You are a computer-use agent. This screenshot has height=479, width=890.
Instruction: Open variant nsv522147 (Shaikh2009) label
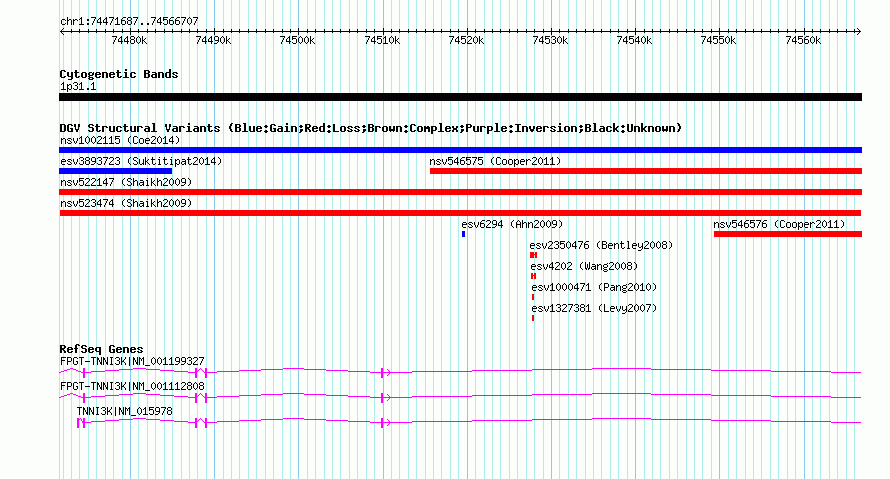(x=126, y=182)
